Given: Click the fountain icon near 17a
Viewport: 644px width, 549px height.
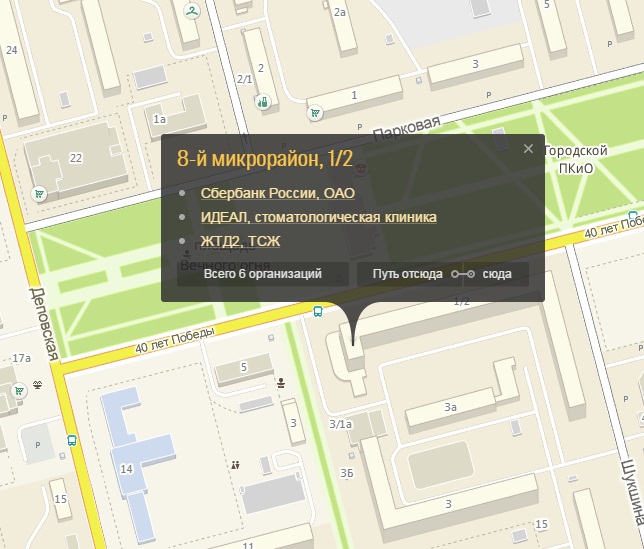Looking at the screenshot, I should pos(37,385).
